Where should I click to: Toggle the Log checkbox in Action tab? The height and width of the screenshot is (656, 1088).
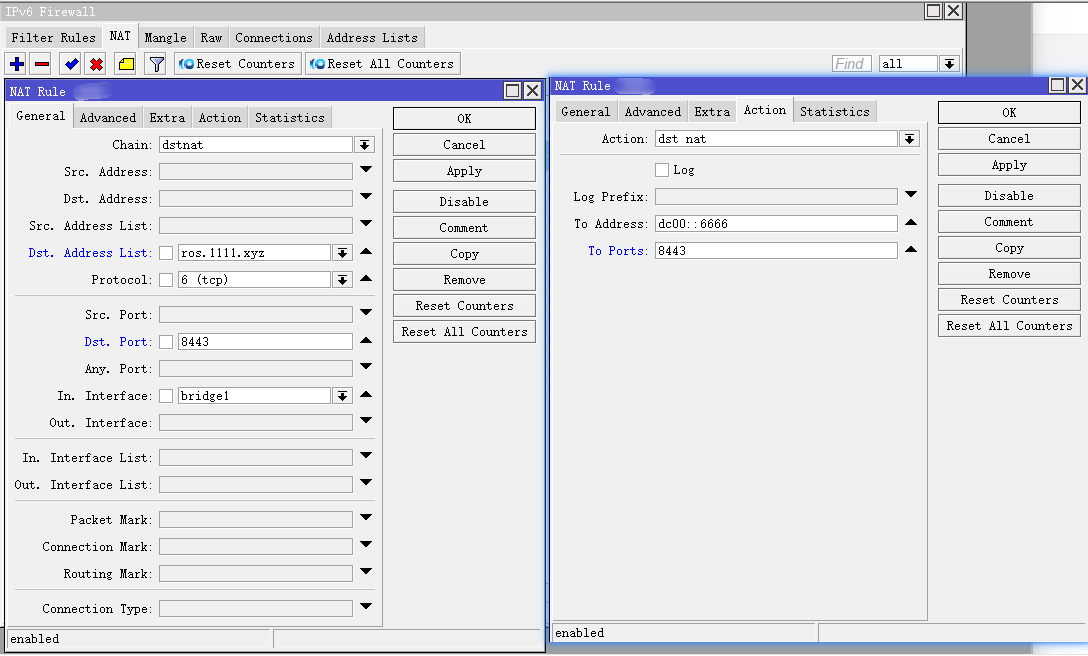click(x=662, y=170)
